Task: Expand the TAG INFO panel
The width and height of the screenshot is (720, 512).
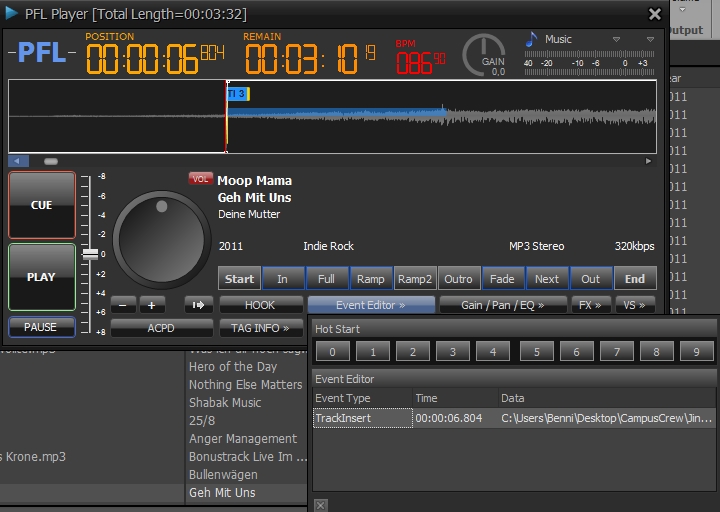Action: [x=260, y=328]
